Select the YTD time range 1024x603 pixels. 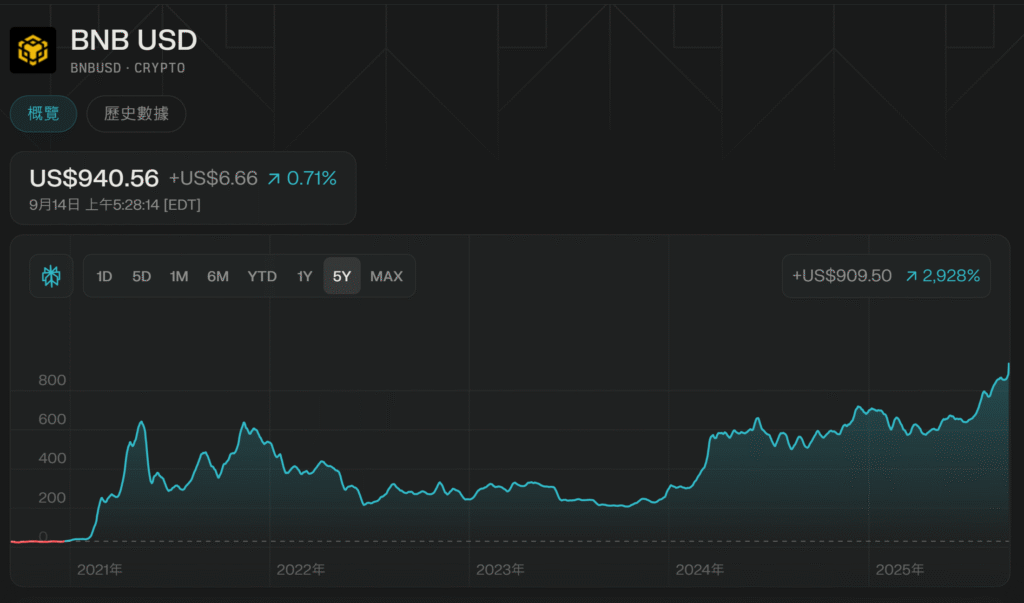262,276
